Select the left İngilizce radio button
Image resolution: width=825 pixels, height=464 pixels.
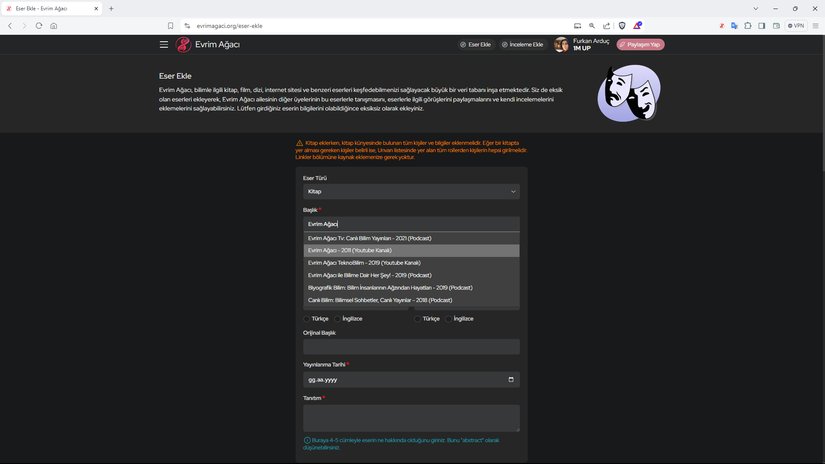pos(338,319)
